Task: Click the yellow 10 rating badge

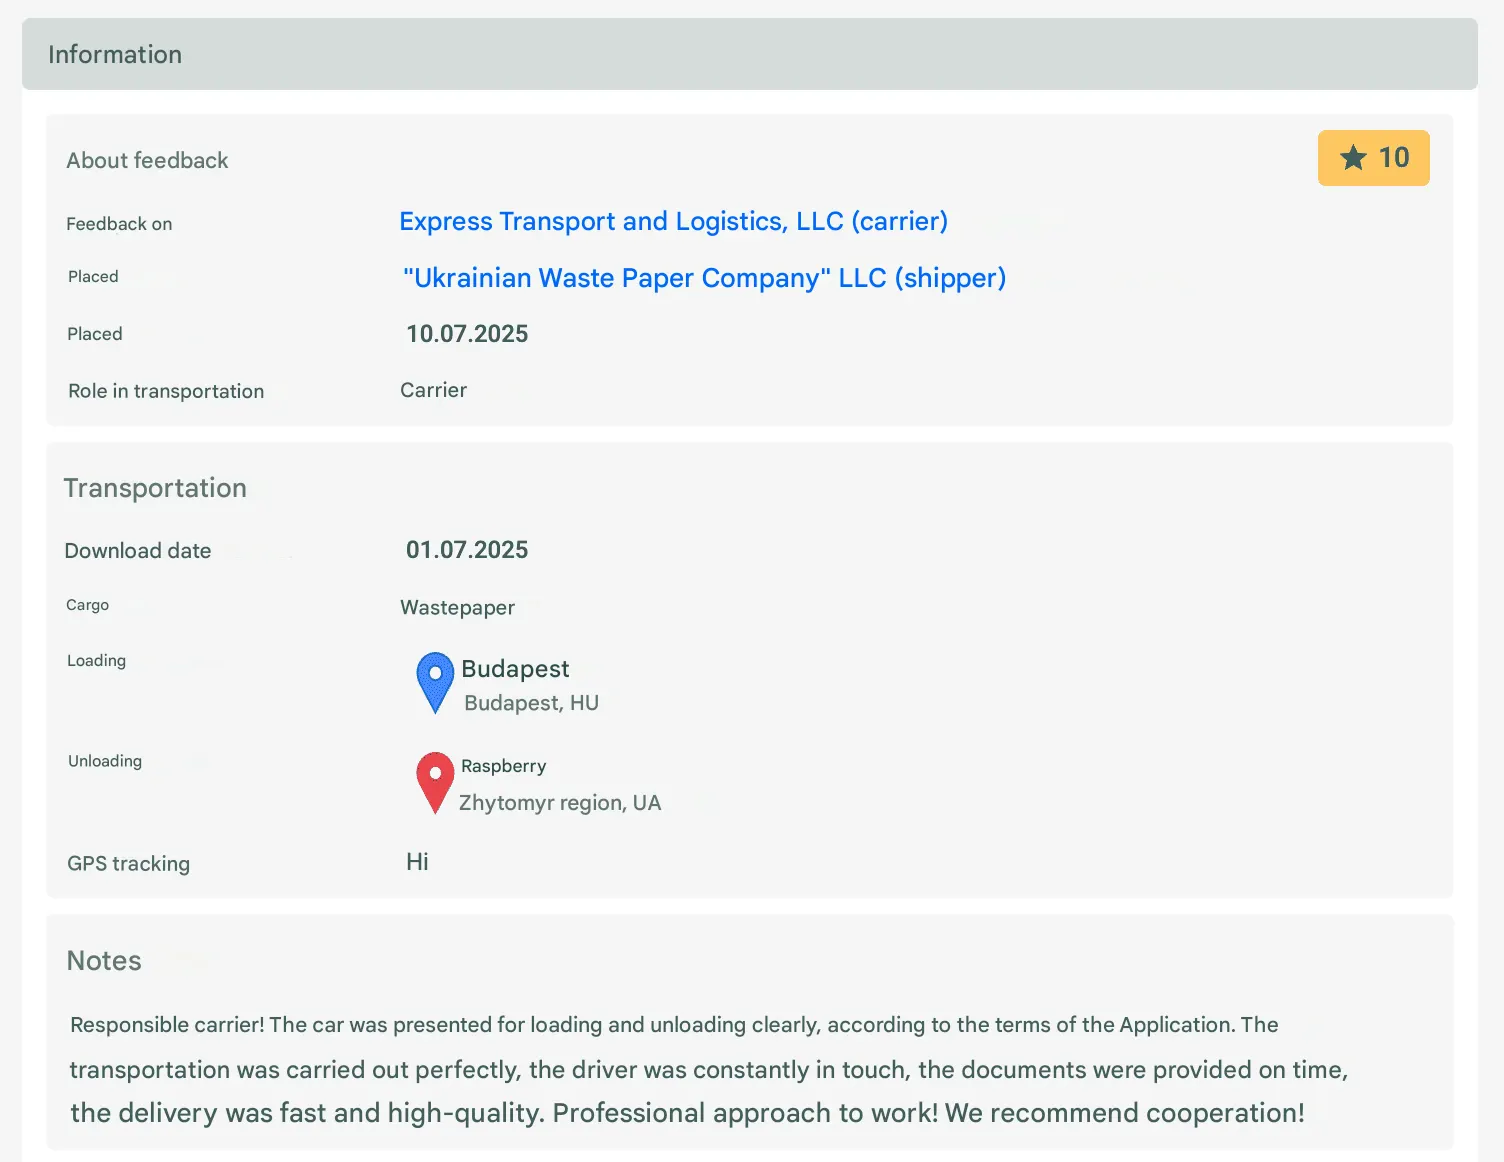Action: (1373, 158)
